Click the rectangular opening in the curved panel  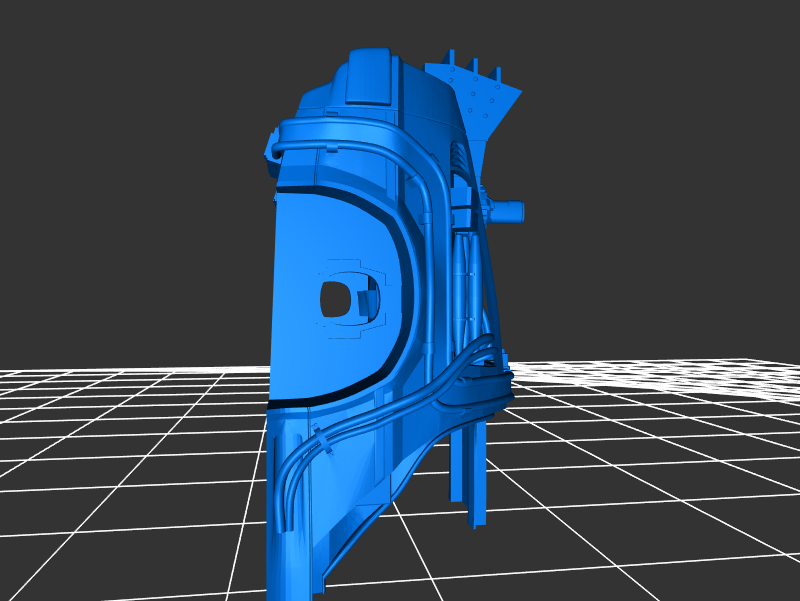point(333,299)
